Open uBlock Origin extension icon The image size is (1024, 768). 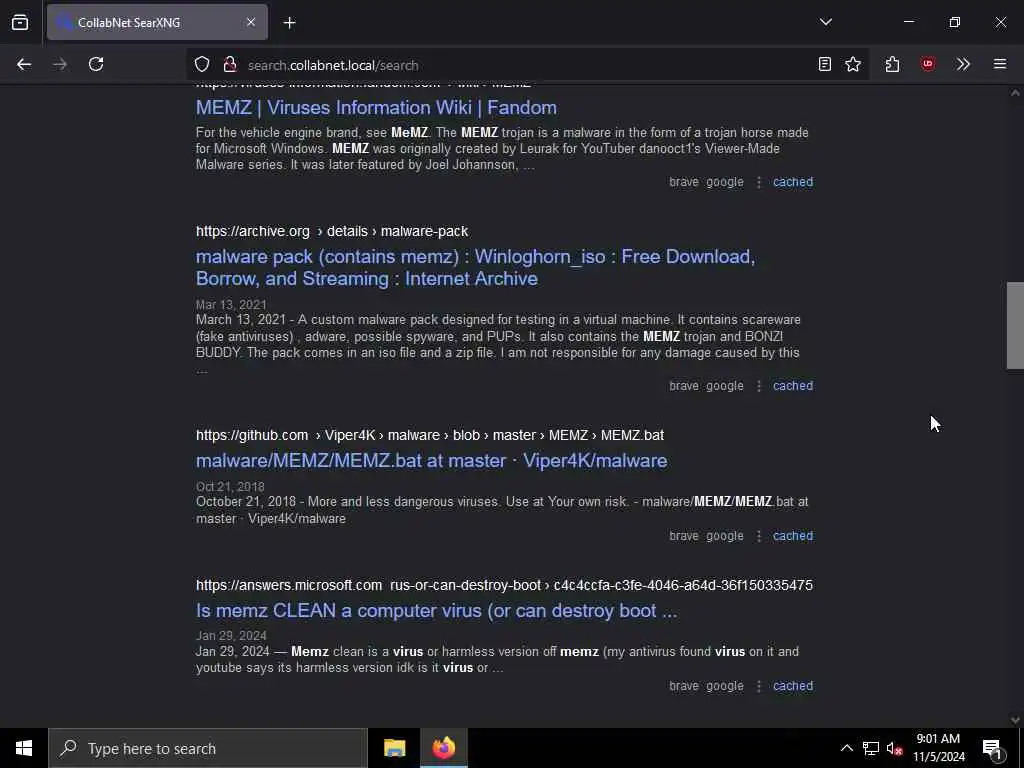tap(927, 64)
